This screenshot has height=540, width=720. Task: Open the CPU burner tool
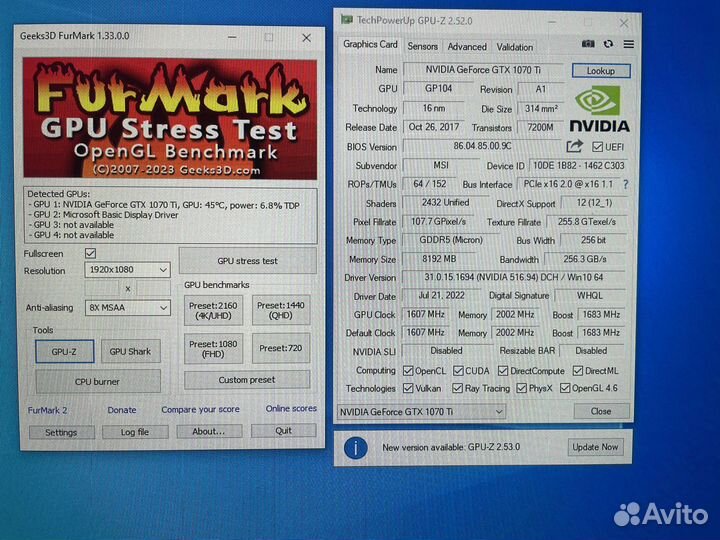point(98,382)
